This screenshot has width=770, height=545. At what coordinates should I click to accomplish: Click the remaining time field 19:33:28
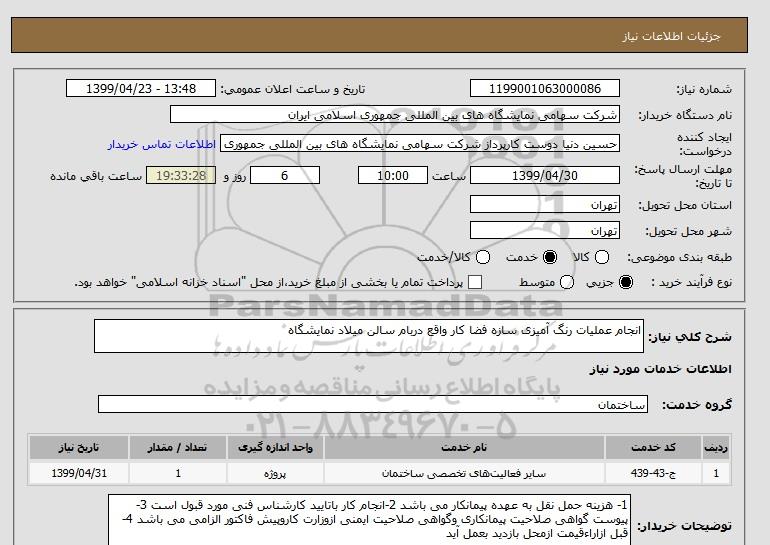[x=181, y=175]
